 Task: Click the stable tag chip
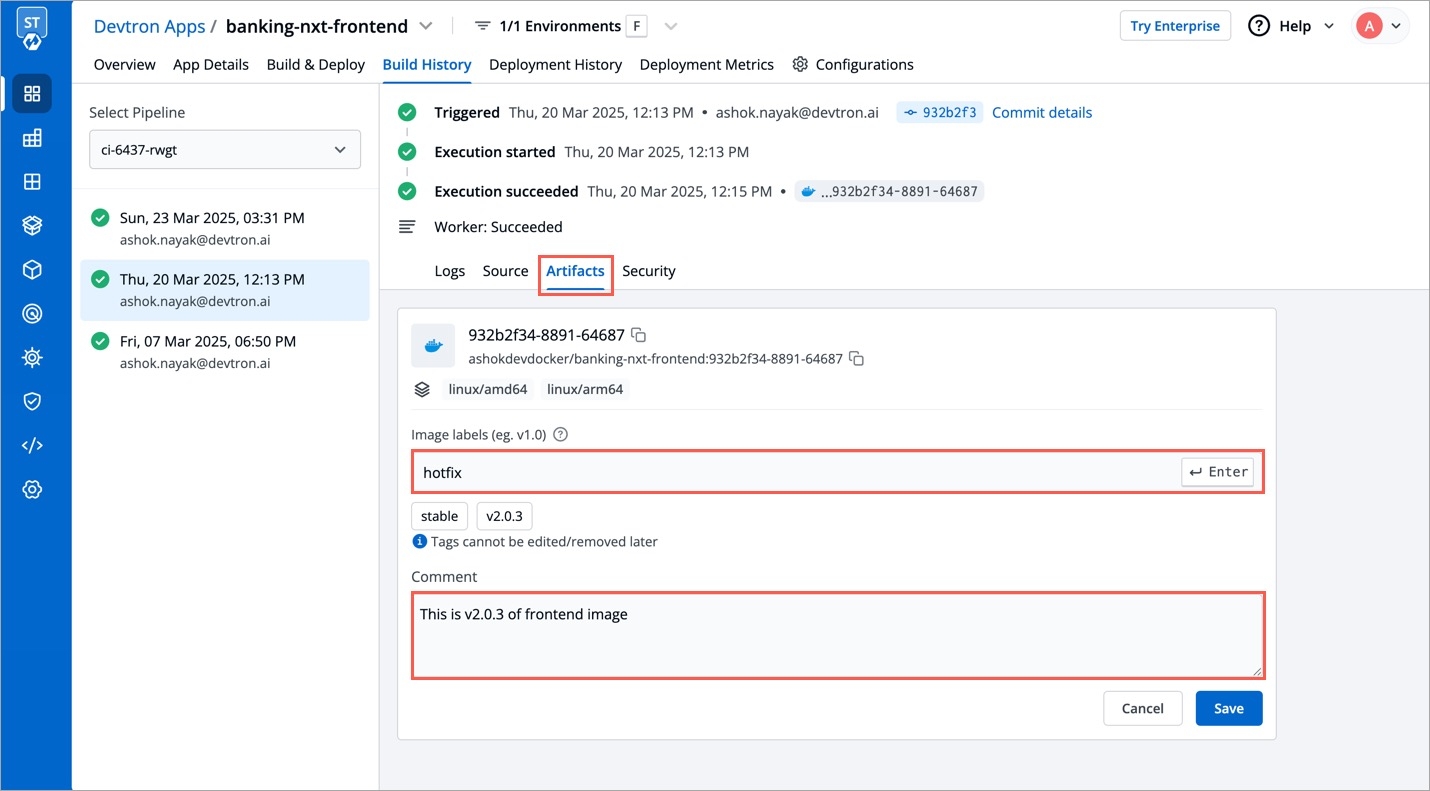(x=439, y=516)
